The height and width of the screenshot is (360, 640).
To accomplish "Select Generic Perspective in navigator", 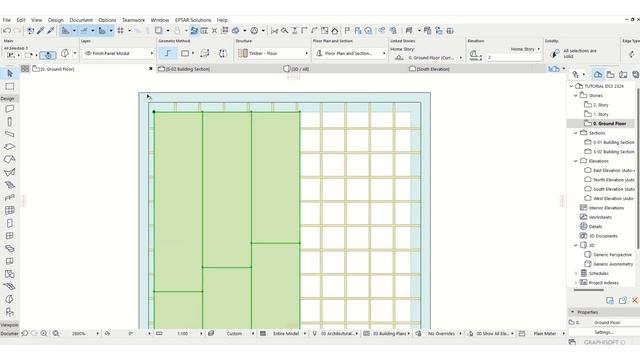I will coord(612,255).
